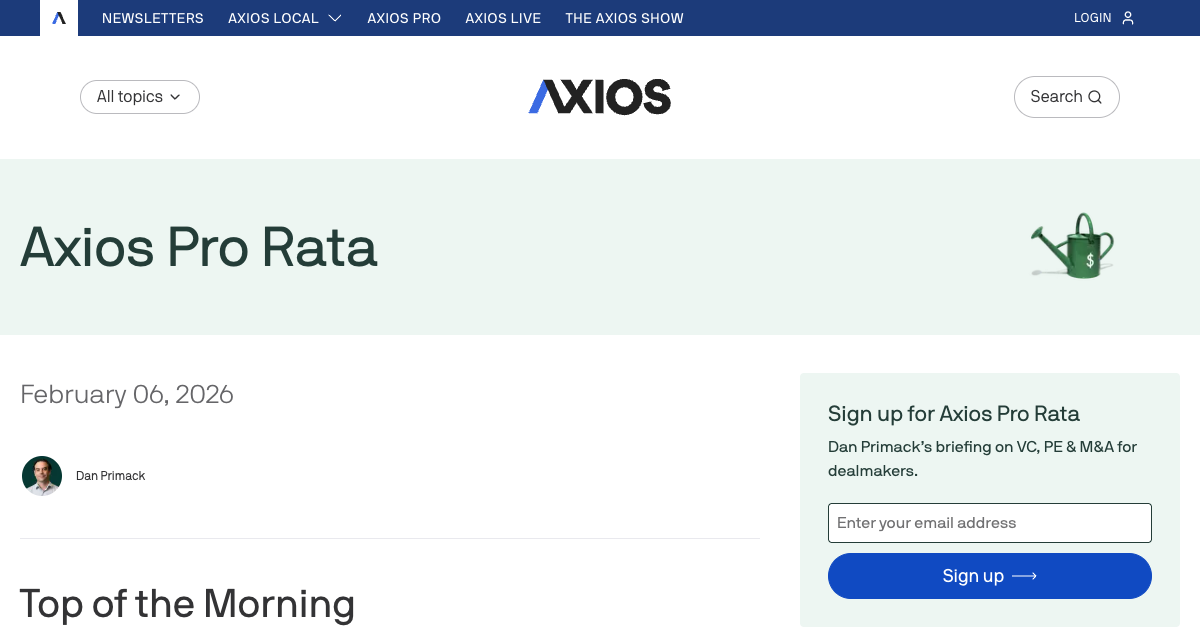Click the Dan Primack byline link
This screenshot has height=630, width=1200.
(110, 475)
